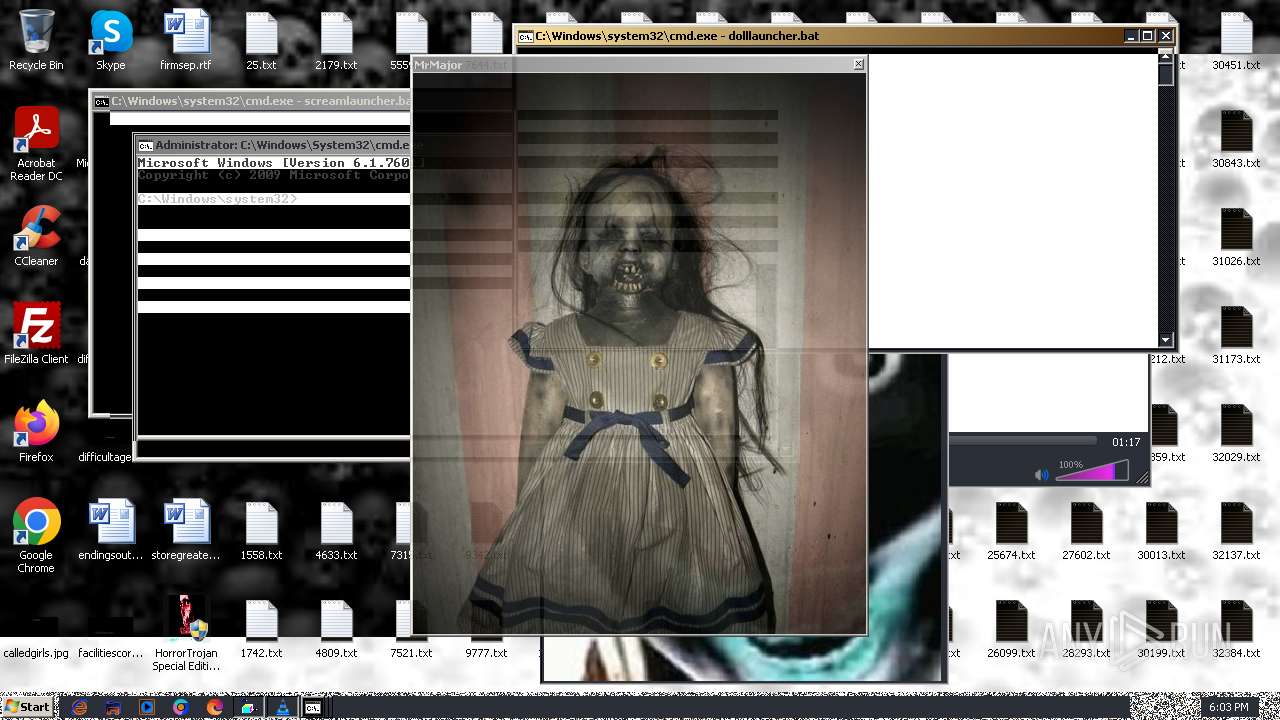Open Internet Explorer from the taskbar
This screenshot has width=1280, height=720.
[x=80, y=707]
